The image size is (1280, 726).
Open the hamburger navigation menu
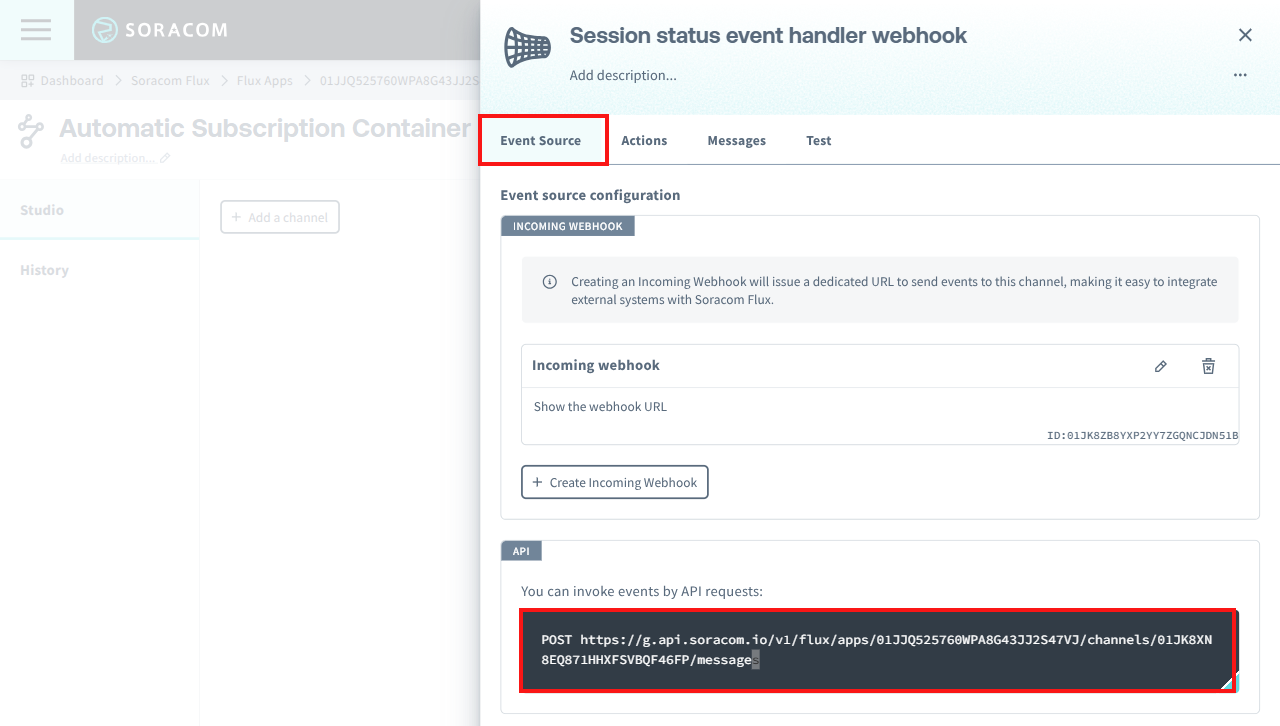tap(36, 29)
